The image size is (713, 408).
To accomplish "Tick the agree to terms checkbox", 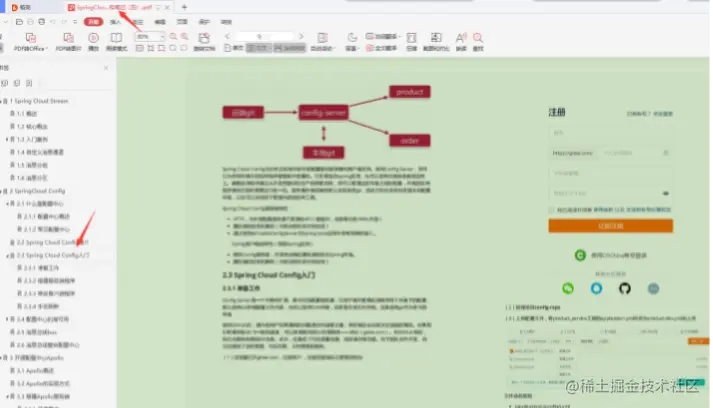I will [x=552, y=210].
